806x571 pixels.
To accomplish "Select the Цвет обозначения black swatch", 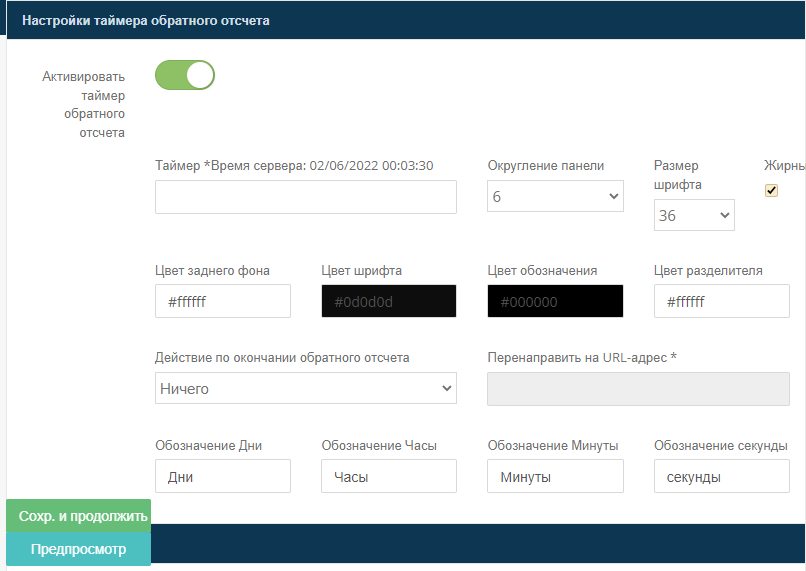I will (554, 301).
